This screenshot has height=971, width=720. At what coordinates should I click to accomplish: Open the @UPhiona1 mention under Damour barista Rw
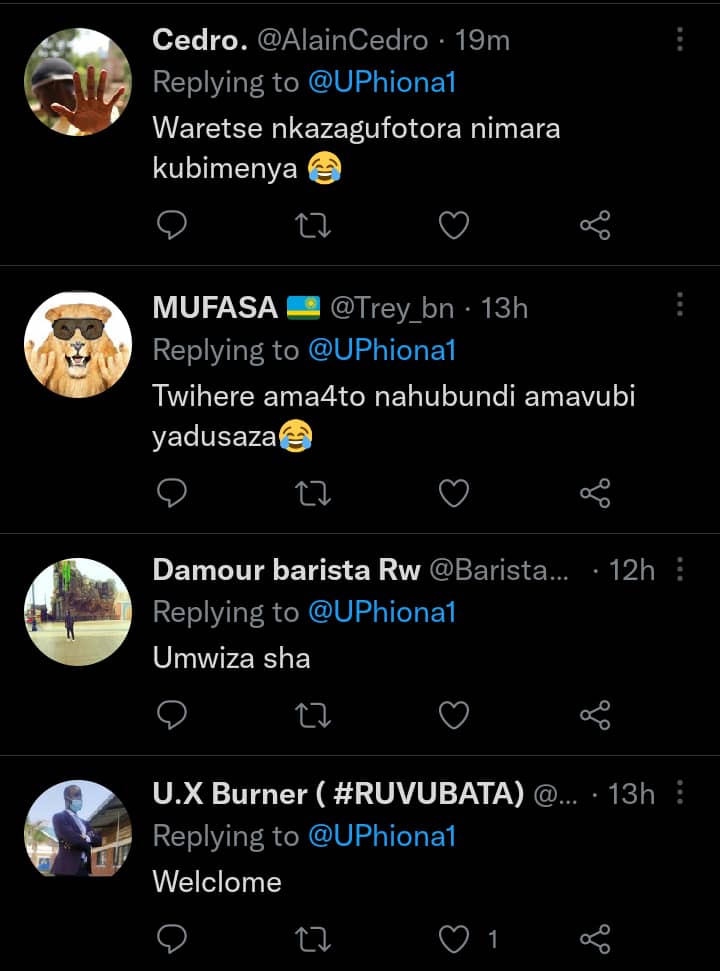[x=382, y=612]
